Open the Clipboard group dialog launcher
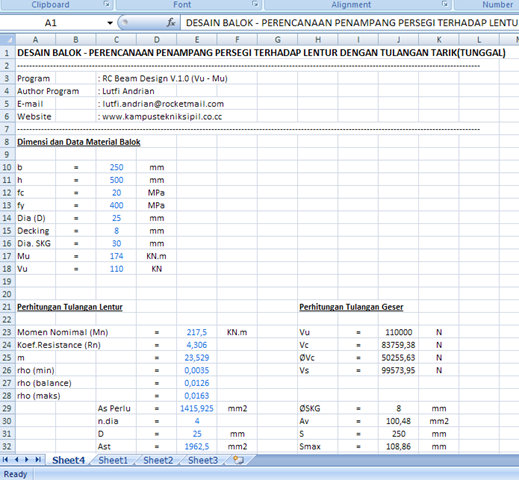 click(x=106, y=4)
